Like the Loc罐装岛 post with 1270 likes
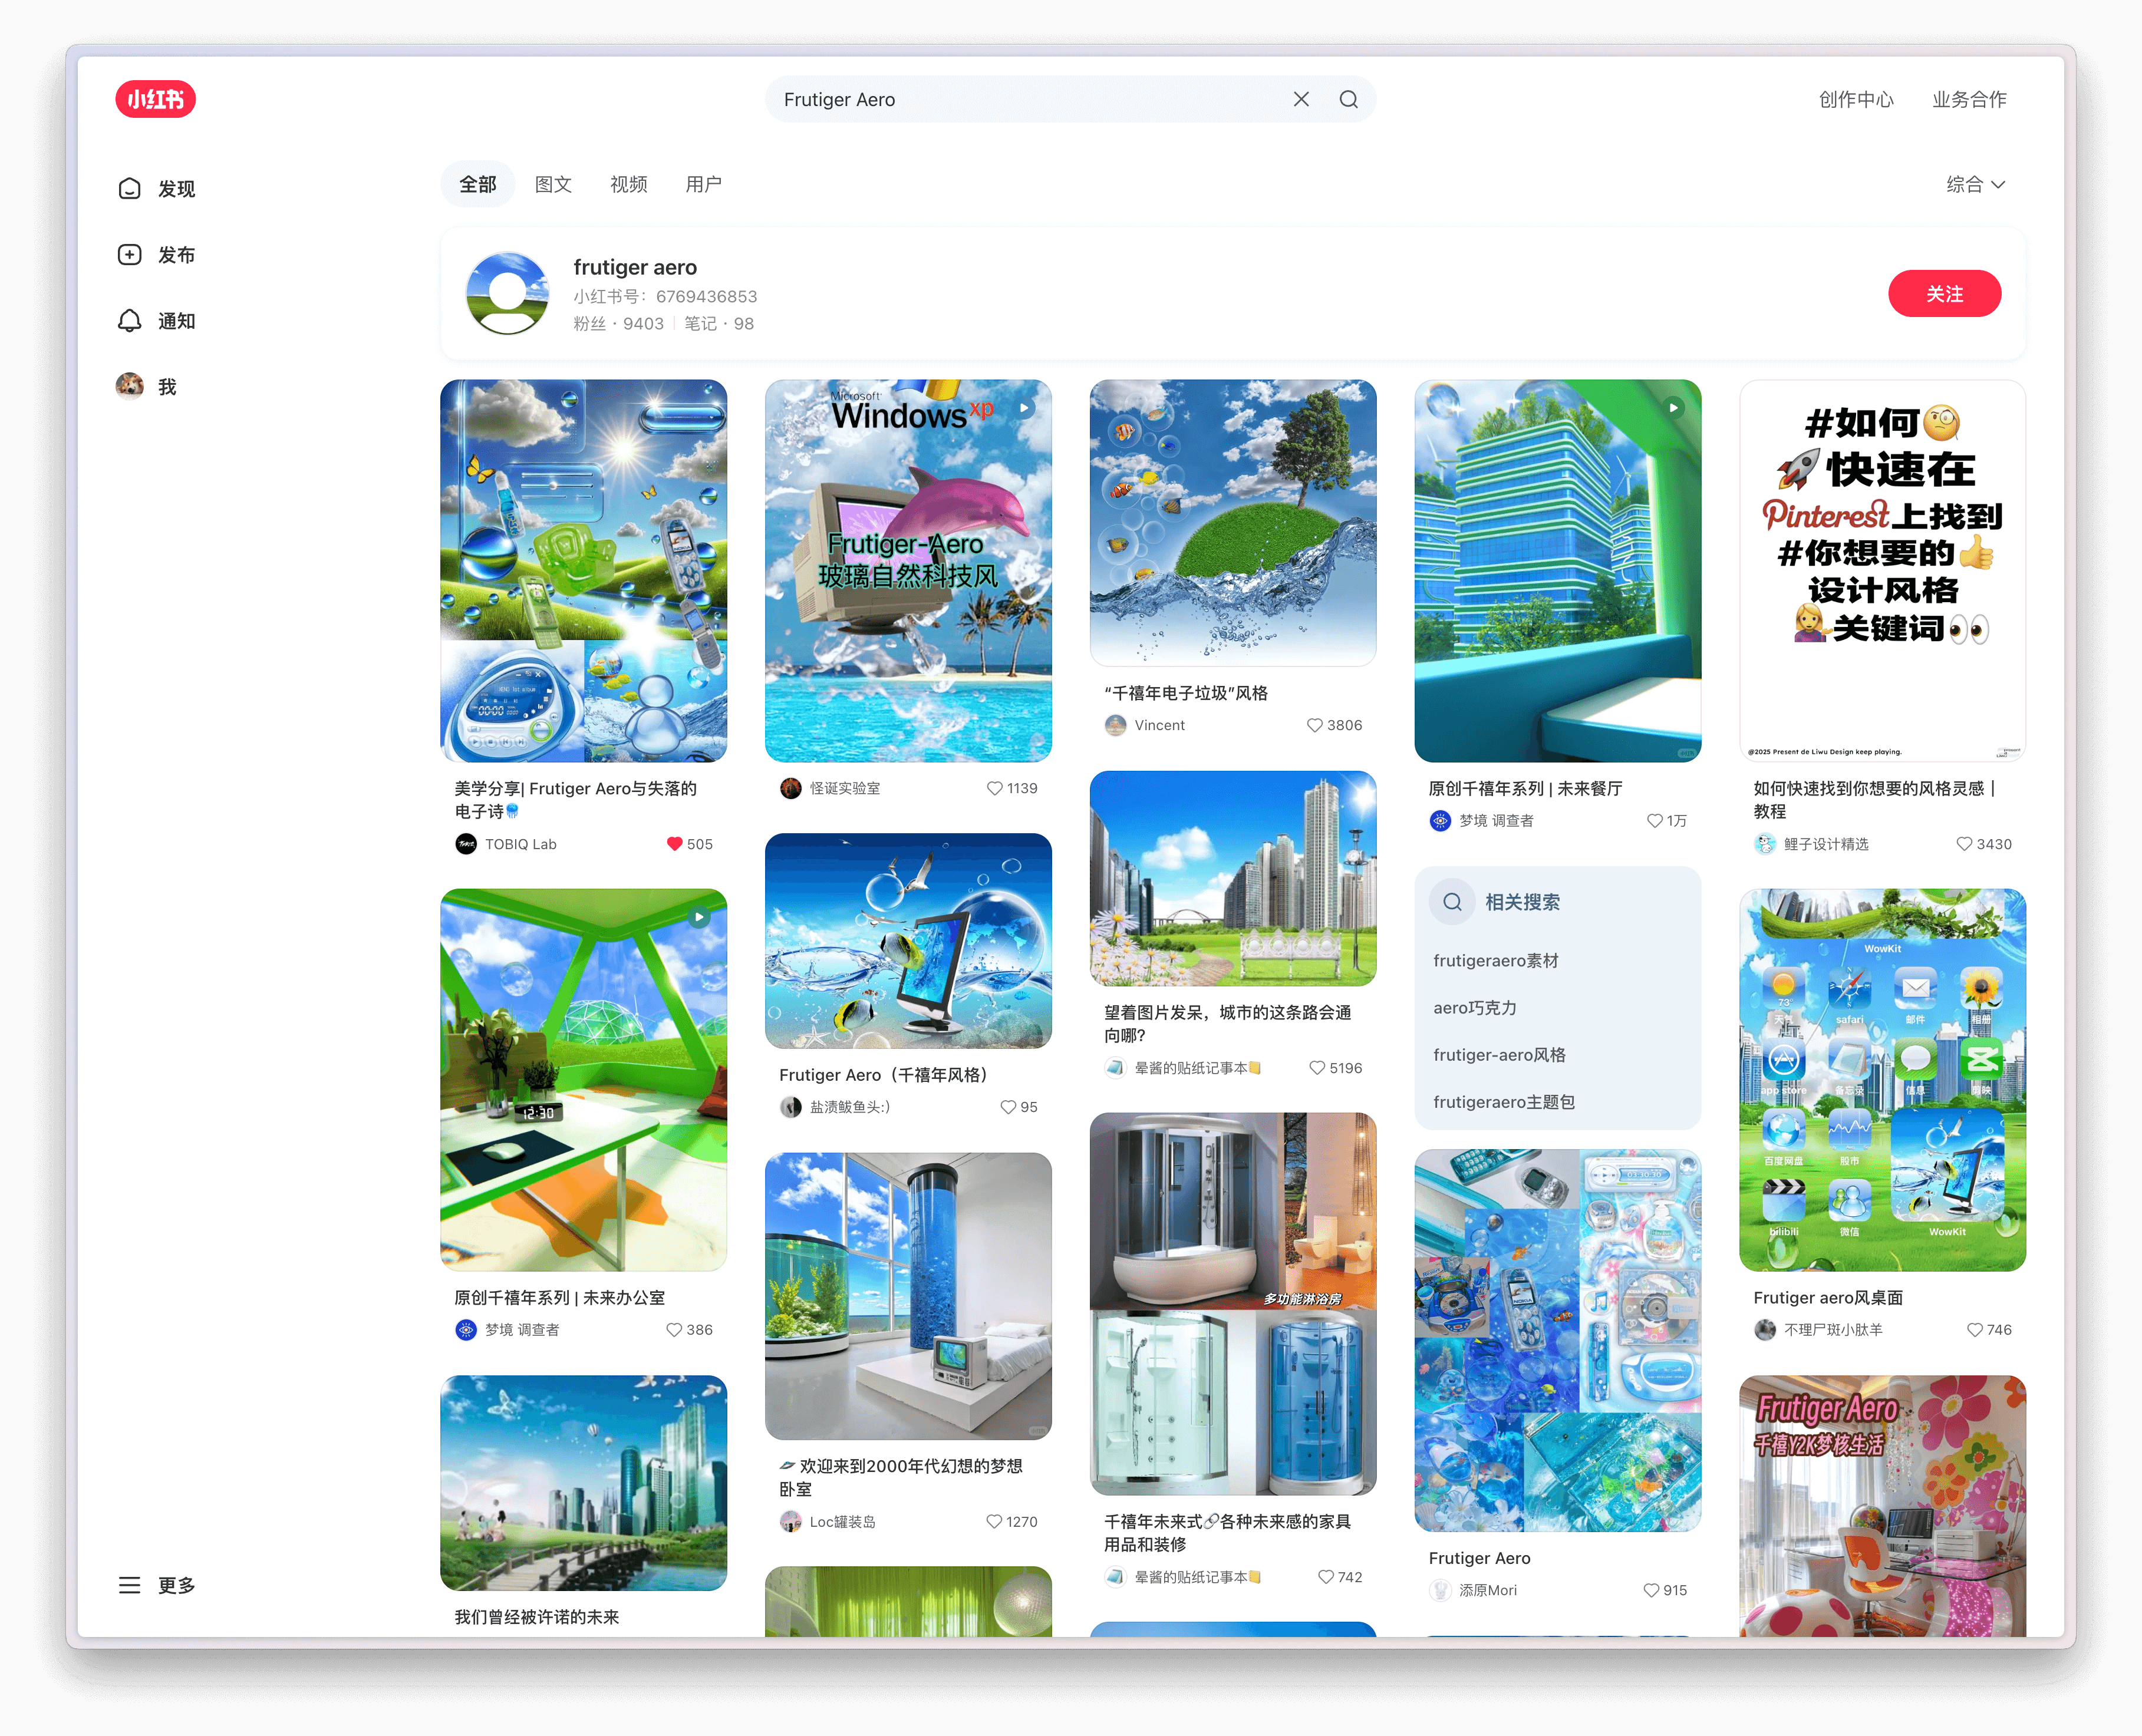 pos(994,1522)
